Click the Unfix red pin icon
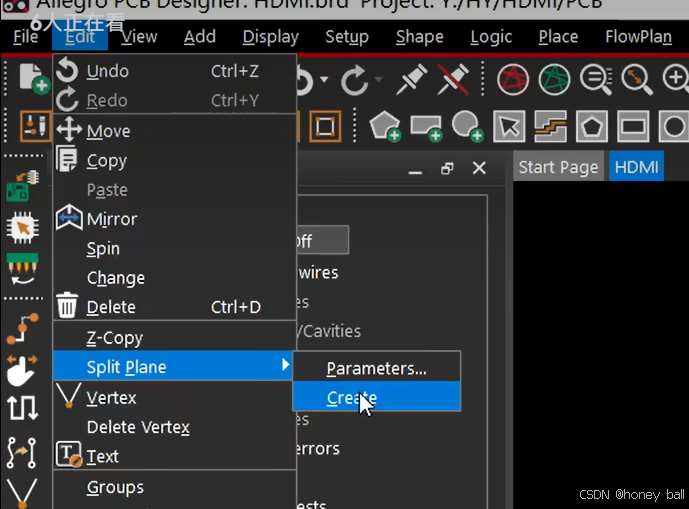Image resolution: width=689 pixels, height=509 pixels. 453,79
